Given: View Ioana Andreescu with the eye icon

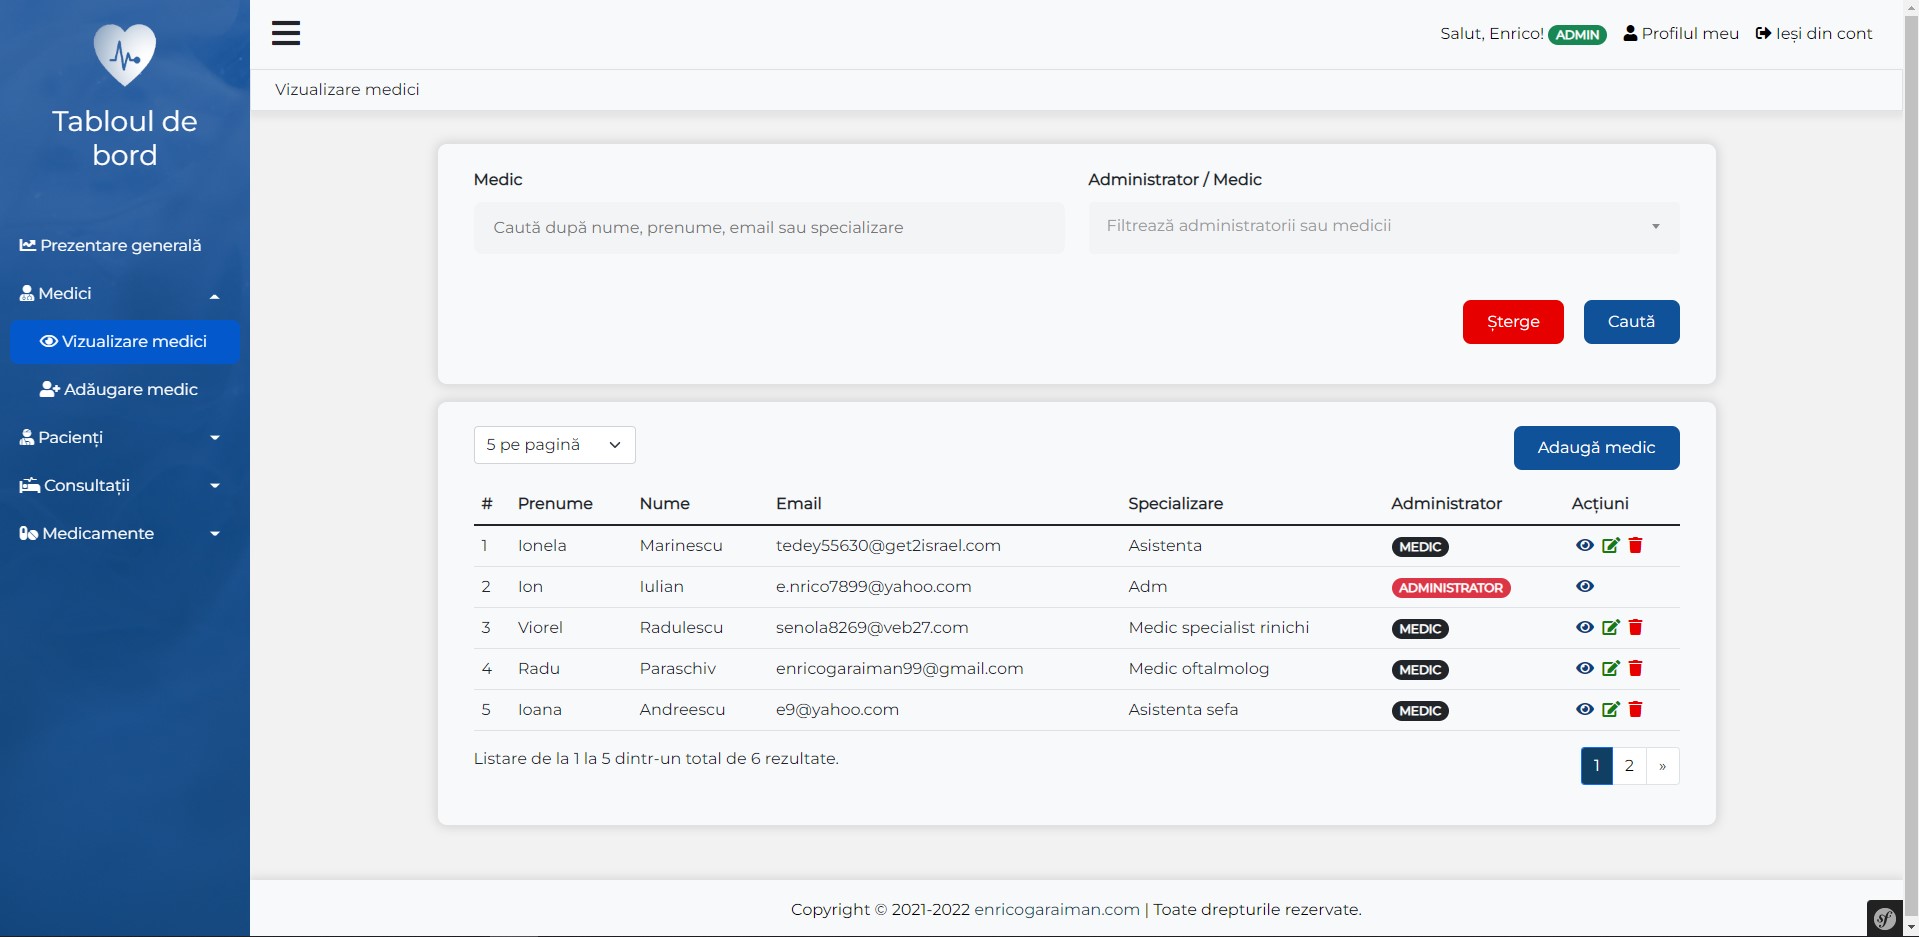Looking at the screenshot, I should point(1585,709).
